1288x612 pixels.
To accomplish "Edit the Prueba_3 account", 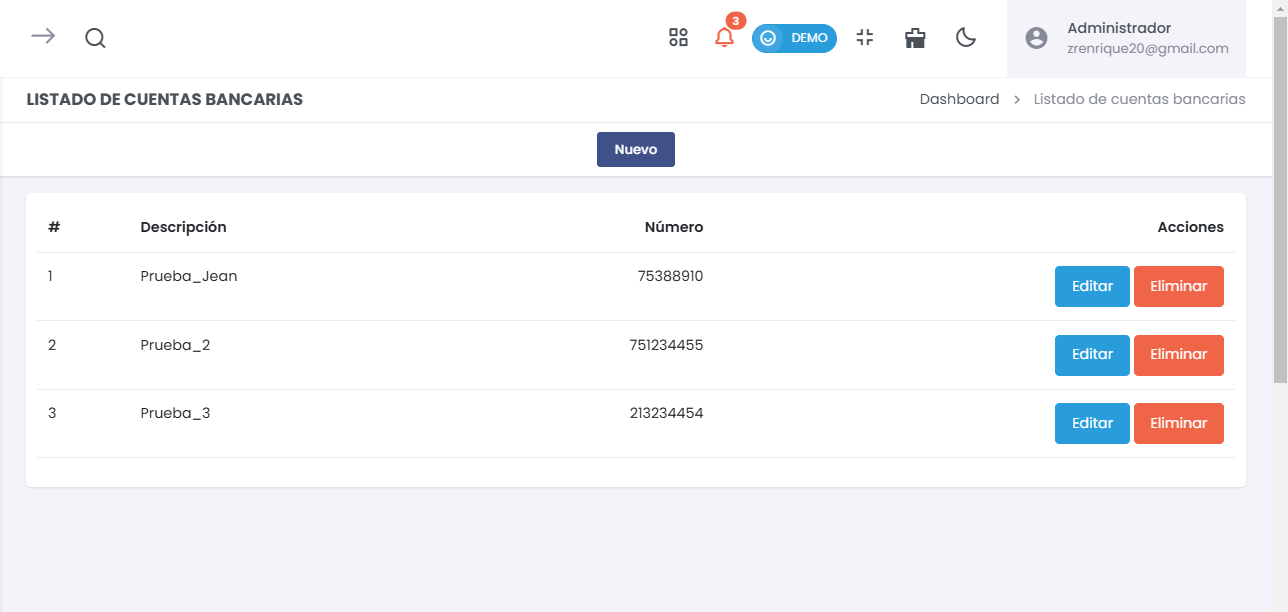I will click(1091, 423).
